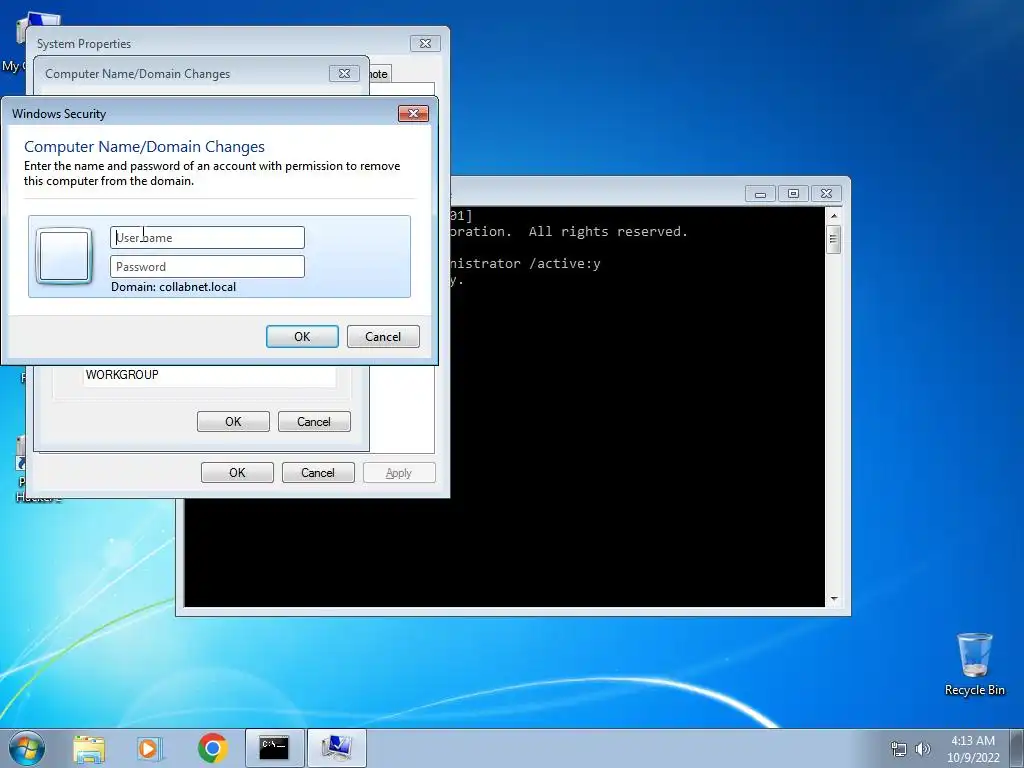
Task: Click the Show desktop button at taskbar edge
Action: [1017, 748]
